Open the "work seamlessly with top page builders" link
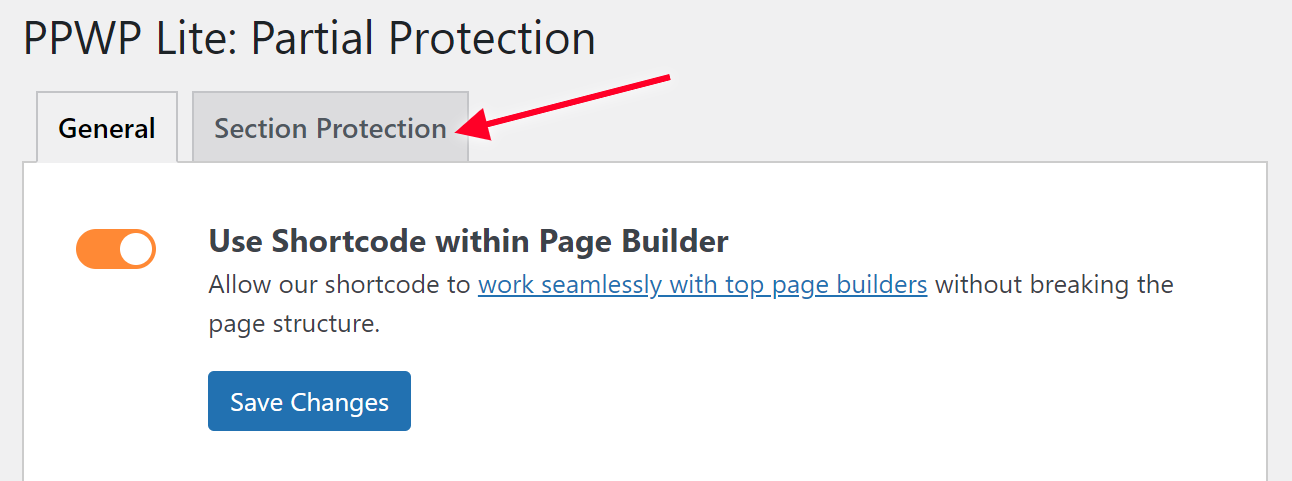Image resolution: width=1292 pixels, height=481 pixels. coord(702,285)
